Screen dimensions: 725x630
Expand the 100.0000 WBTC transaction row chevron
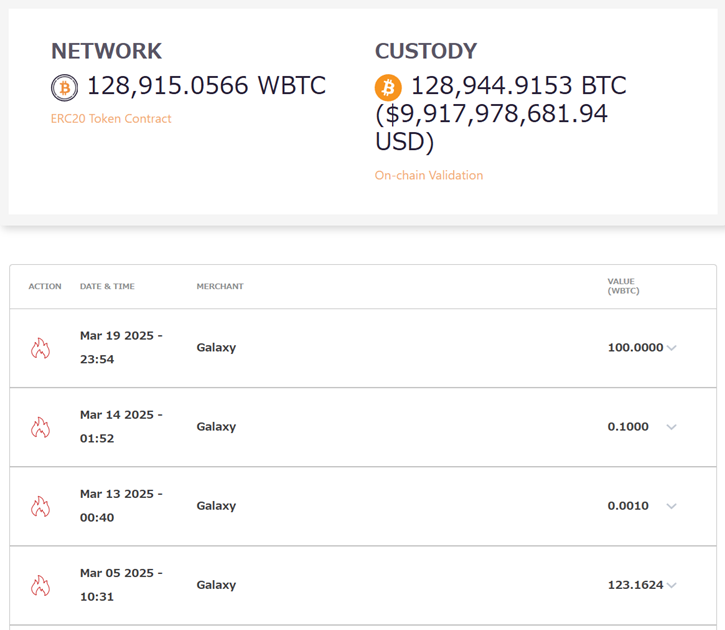(671, 348)
